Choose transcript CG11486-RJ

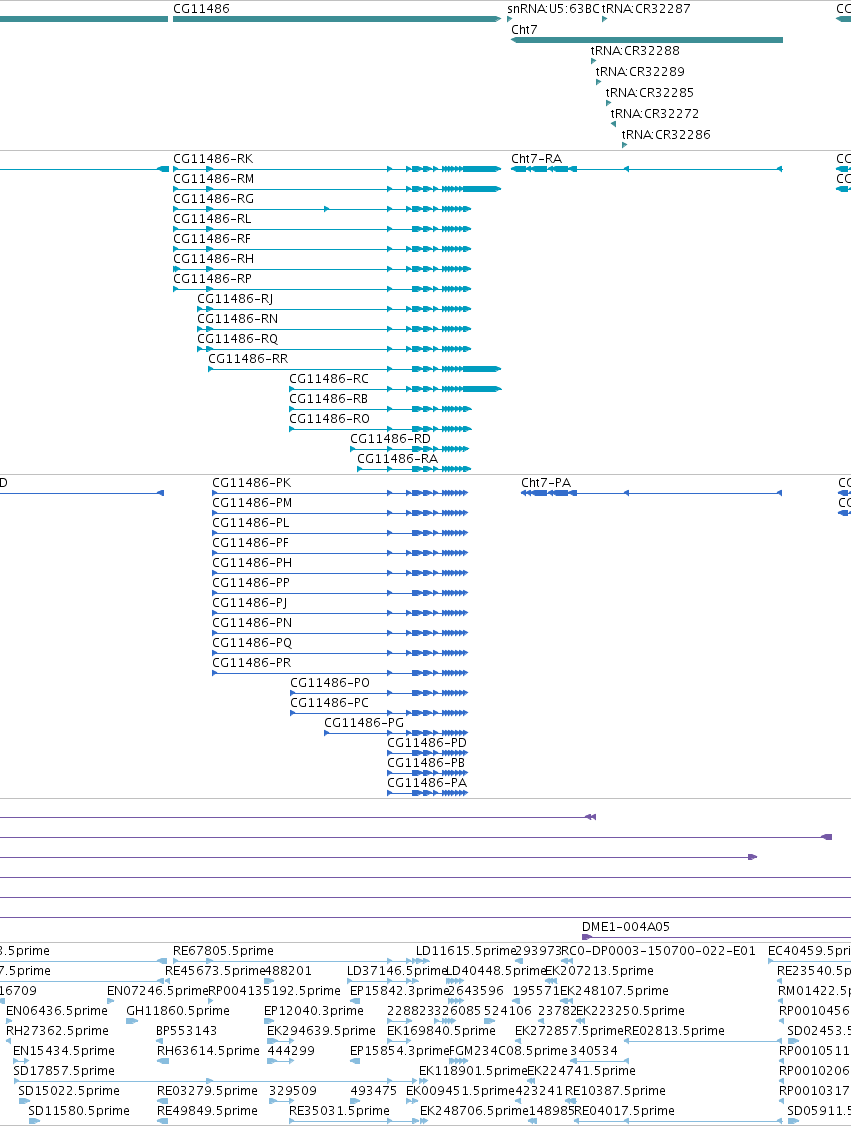click(x=236, y=299)
